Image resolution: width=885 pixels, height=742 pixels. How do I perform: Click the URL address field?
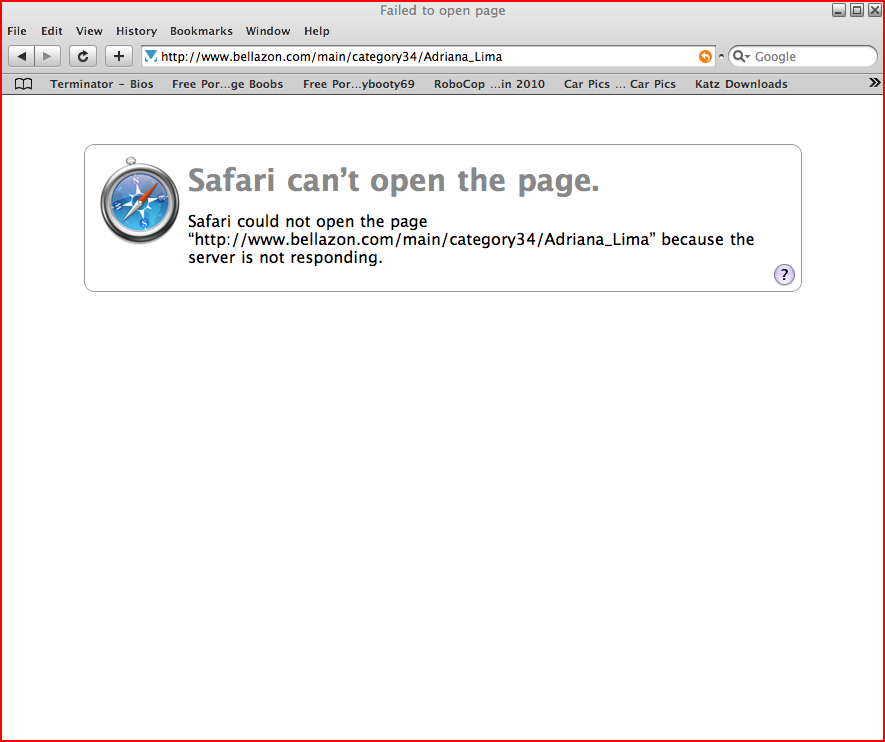(420, 57)
